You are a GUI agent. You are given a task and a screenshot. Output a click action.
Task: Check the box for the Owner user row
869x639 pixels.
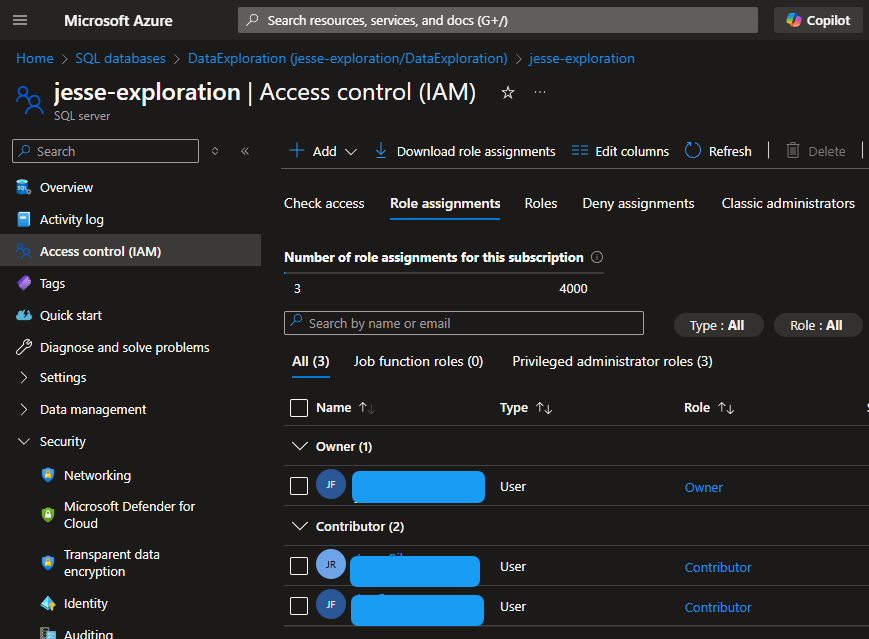pyautogui.click(x=299, y=486)
